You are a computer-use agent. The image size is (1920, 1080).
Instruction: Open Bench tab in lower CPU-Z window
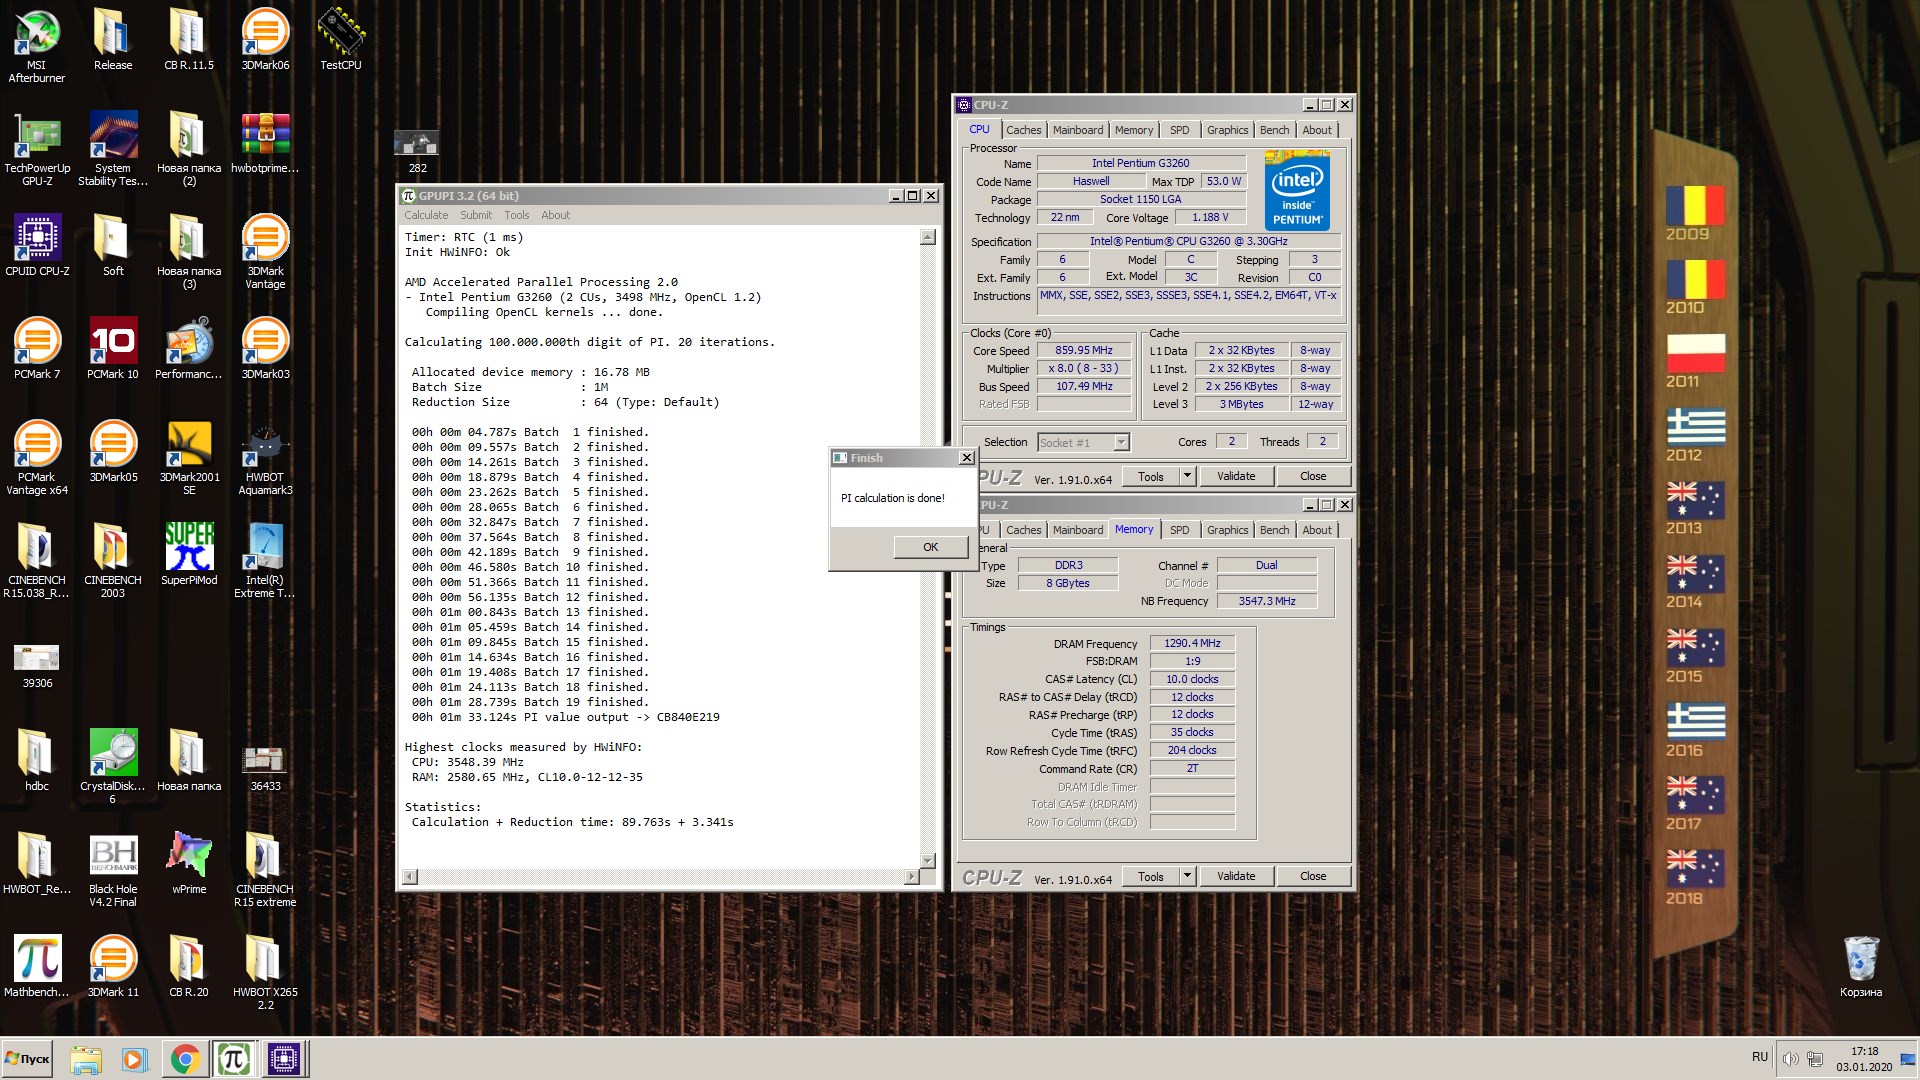1274,530
